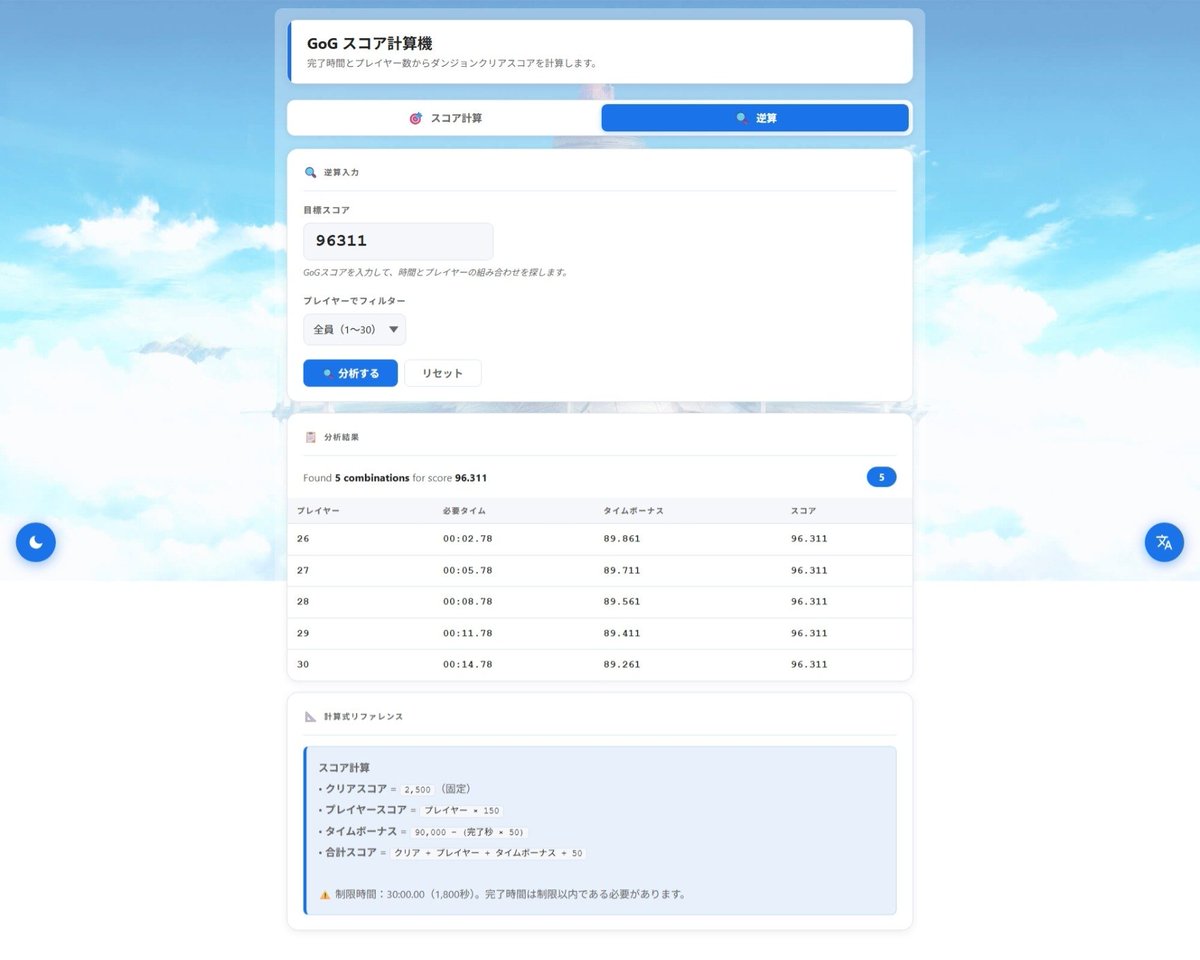Click the 90,000 − (完了秒 × 50) formula
1200x960 pixels.
point(469,832)
